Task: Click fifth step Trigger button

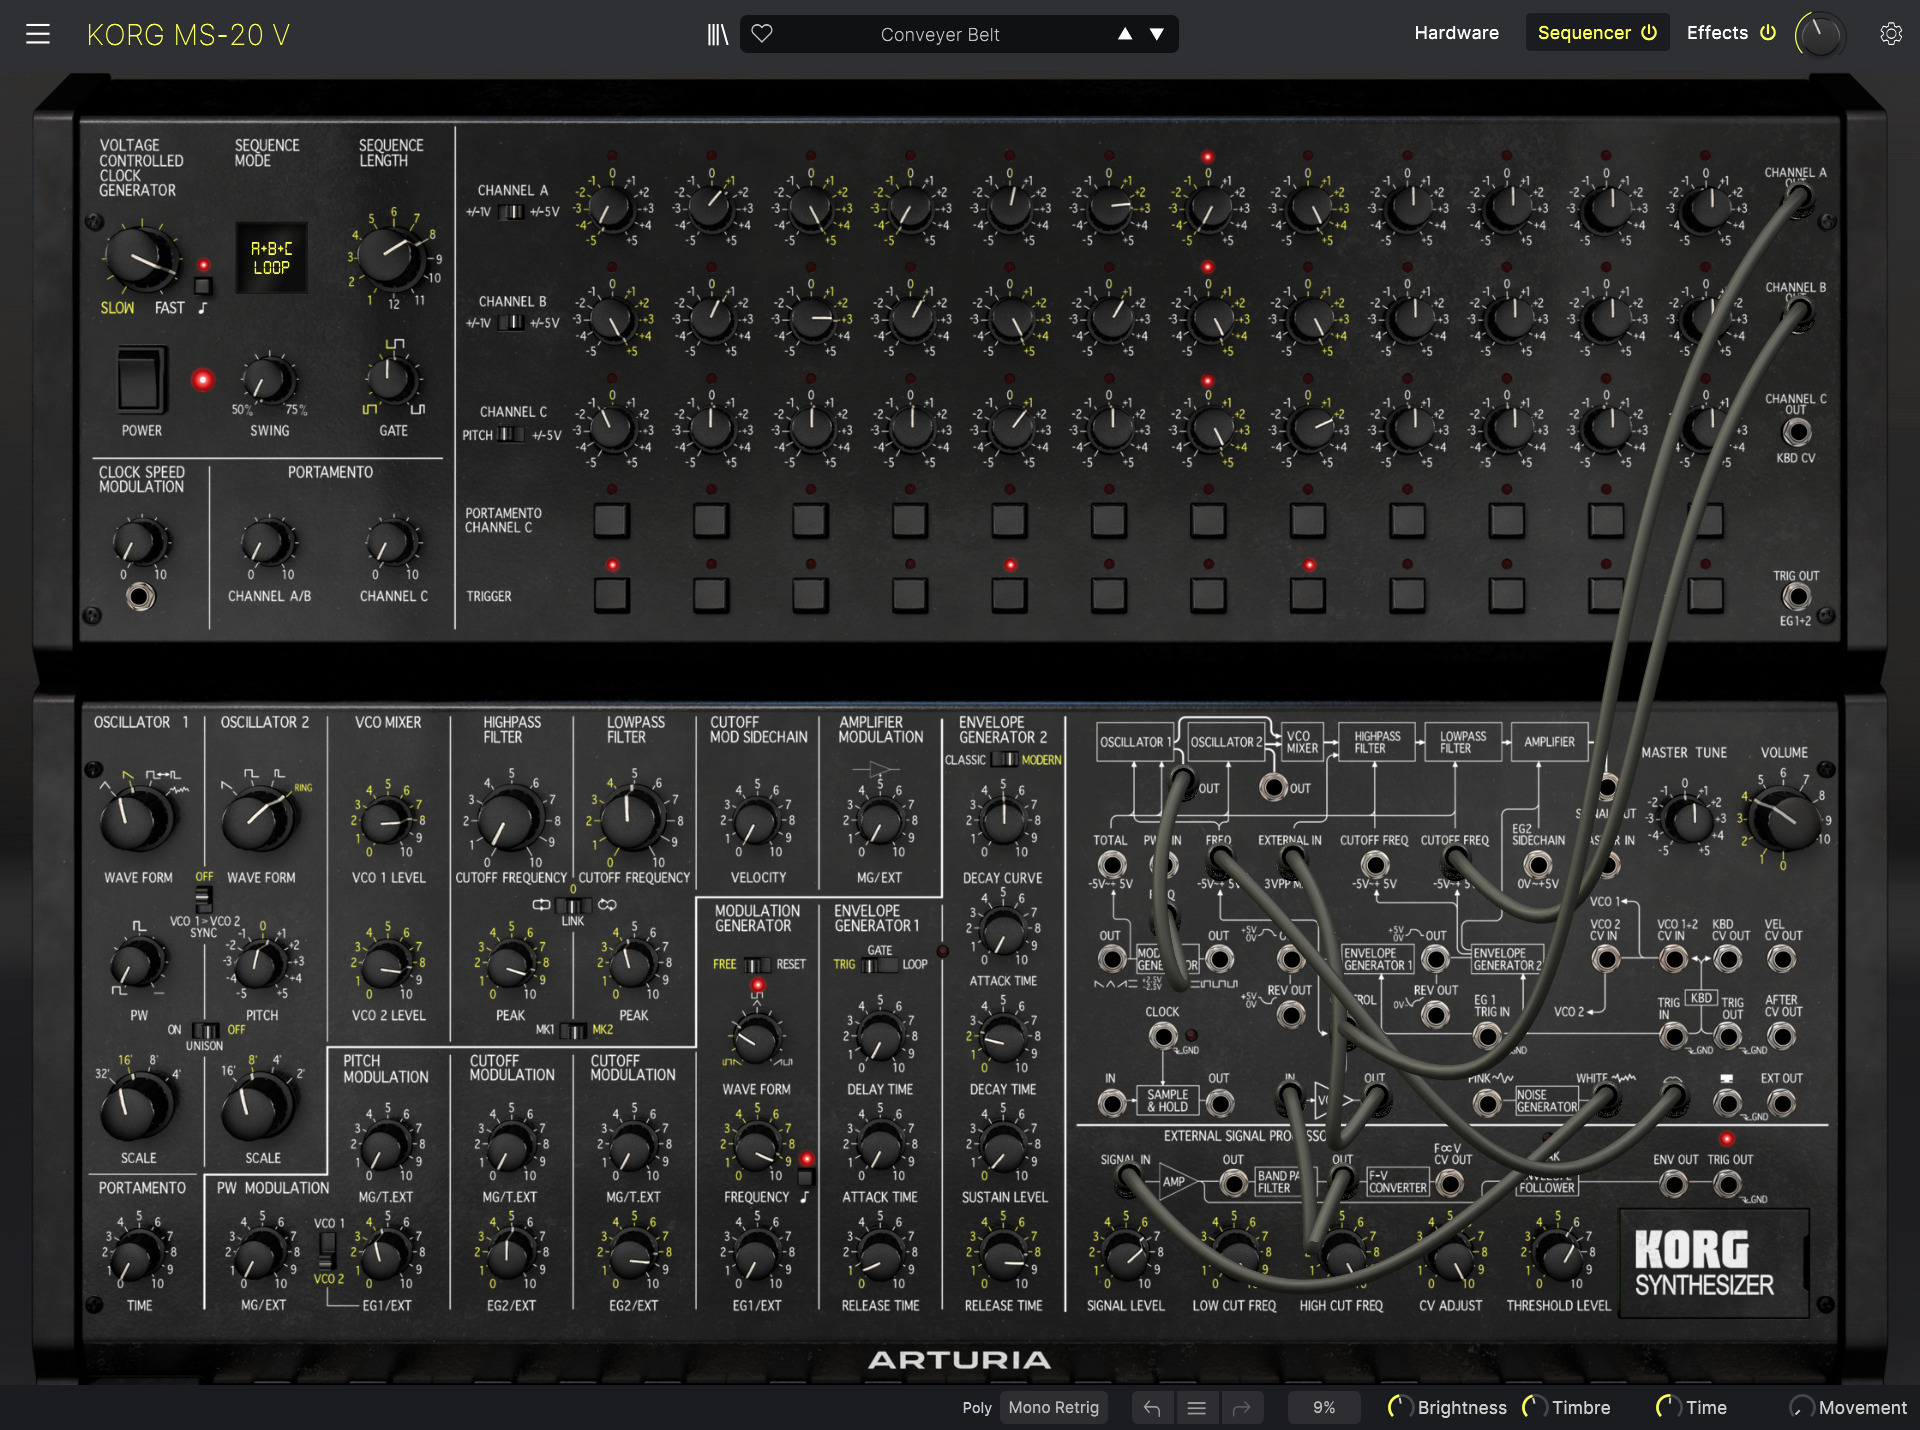Action: [1009, 595]
